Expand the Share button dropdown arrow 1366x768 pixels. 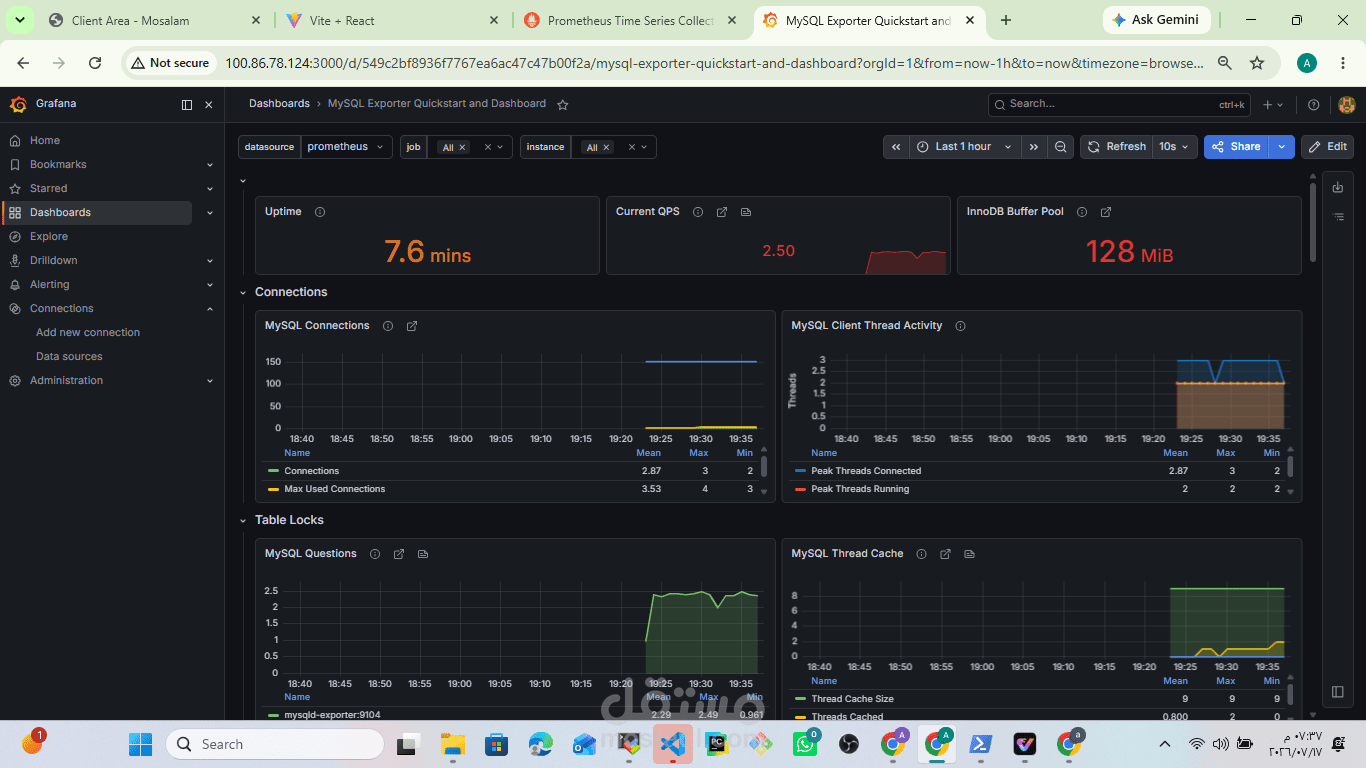(1282, 147)
